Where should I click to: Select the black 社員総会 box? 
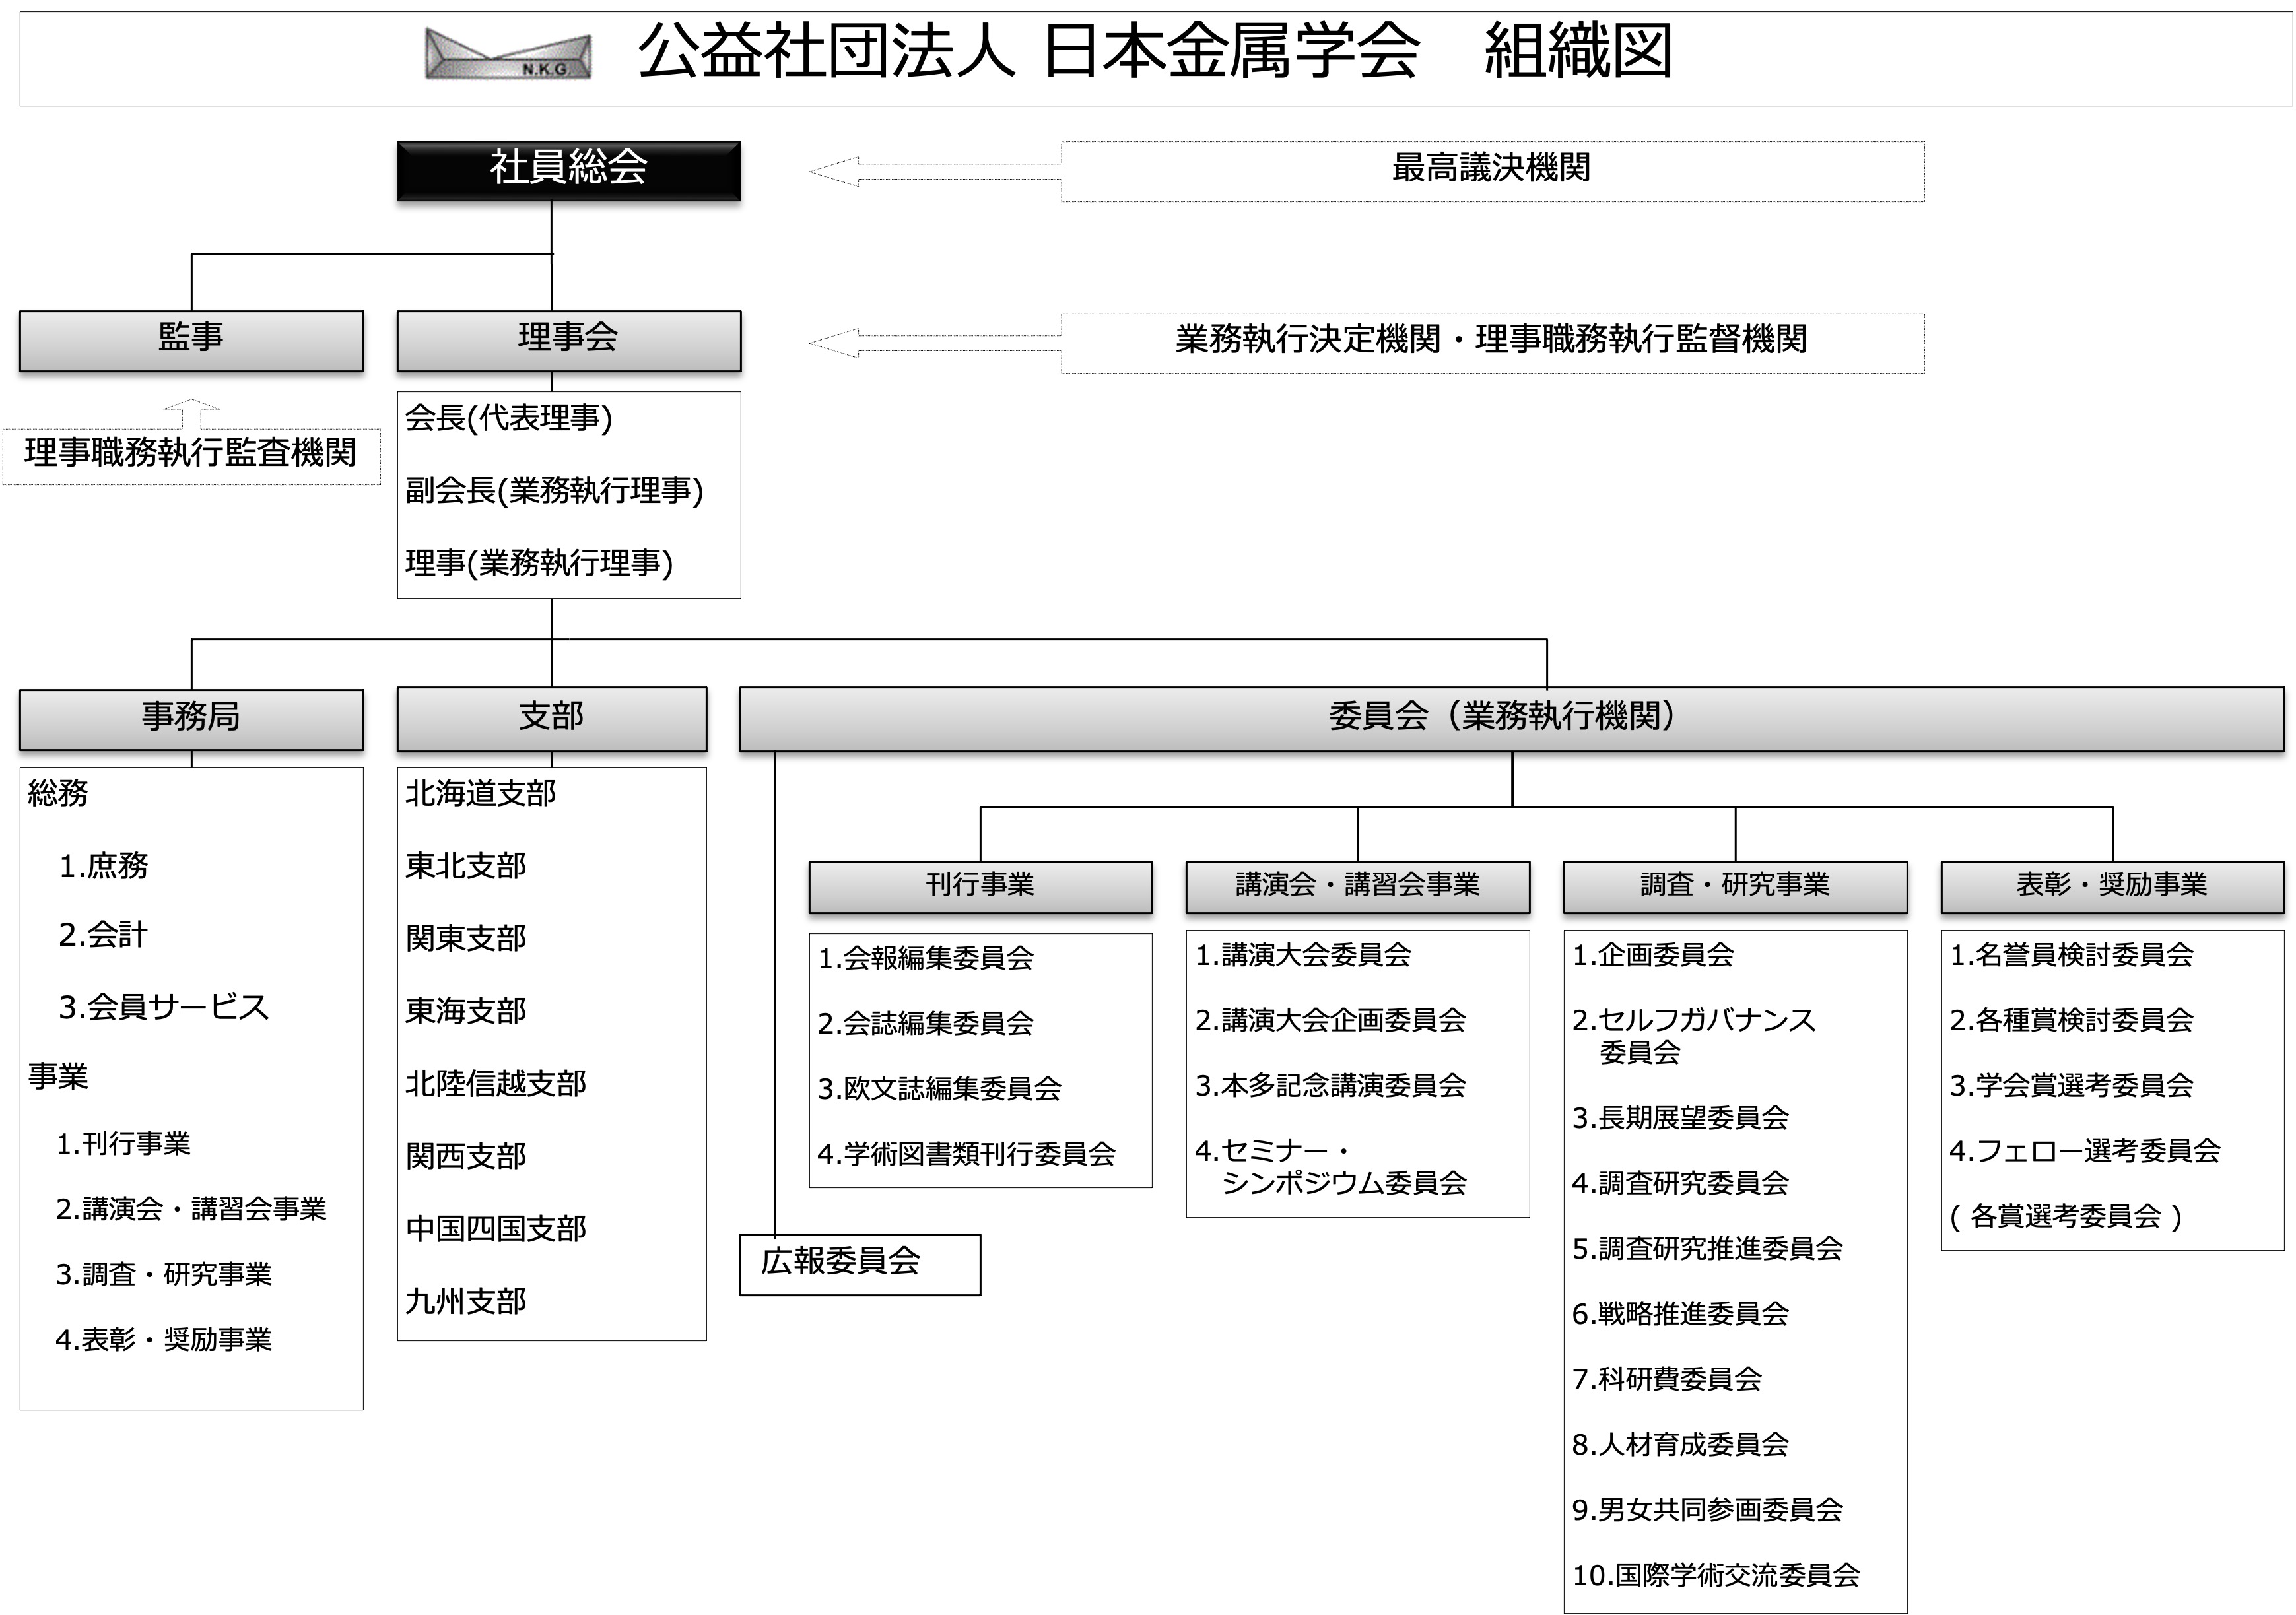tap(569, 171)
